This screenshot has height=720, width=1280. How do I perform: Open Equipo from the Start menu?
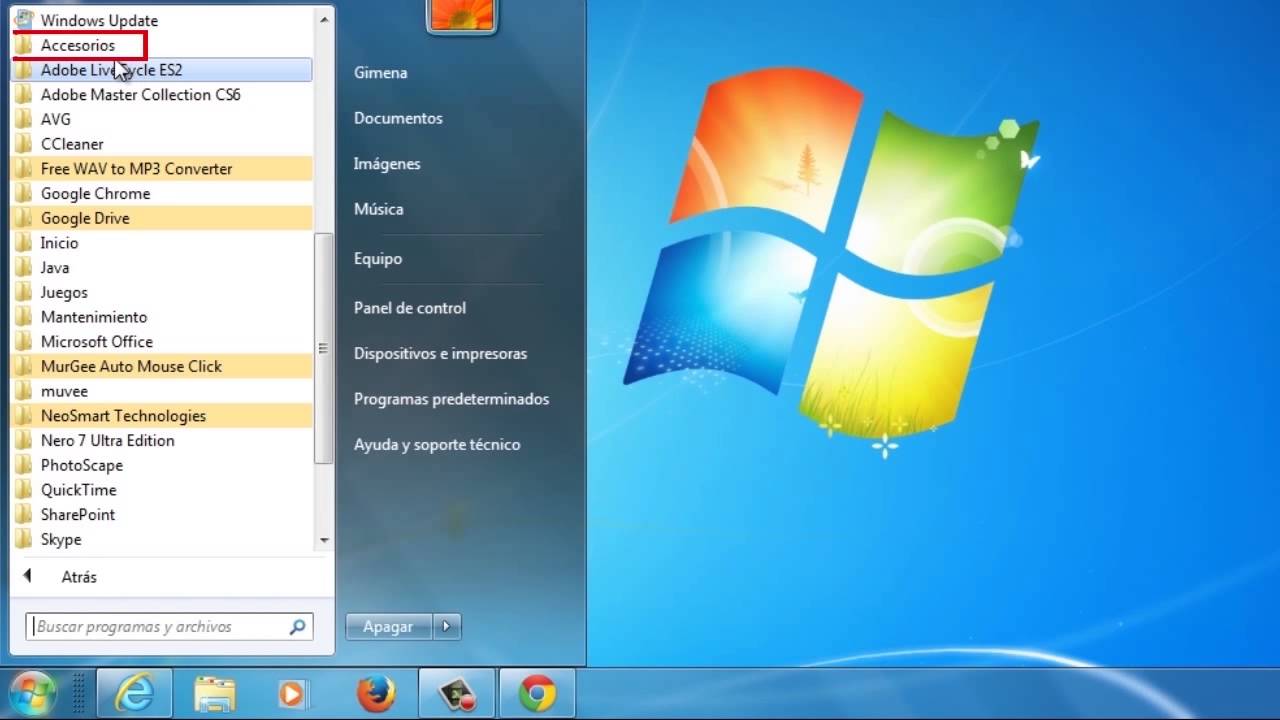(378, 259)
